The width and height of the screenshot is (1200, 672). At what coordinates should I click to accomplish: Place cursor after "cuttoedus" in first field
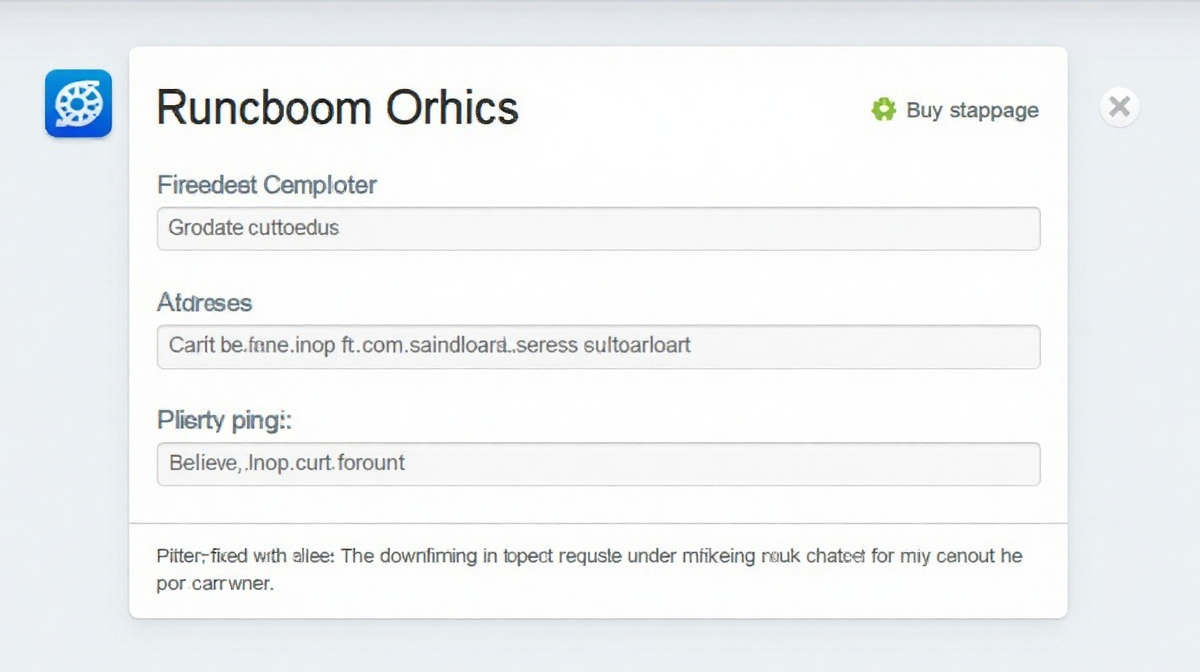point(342,228)
